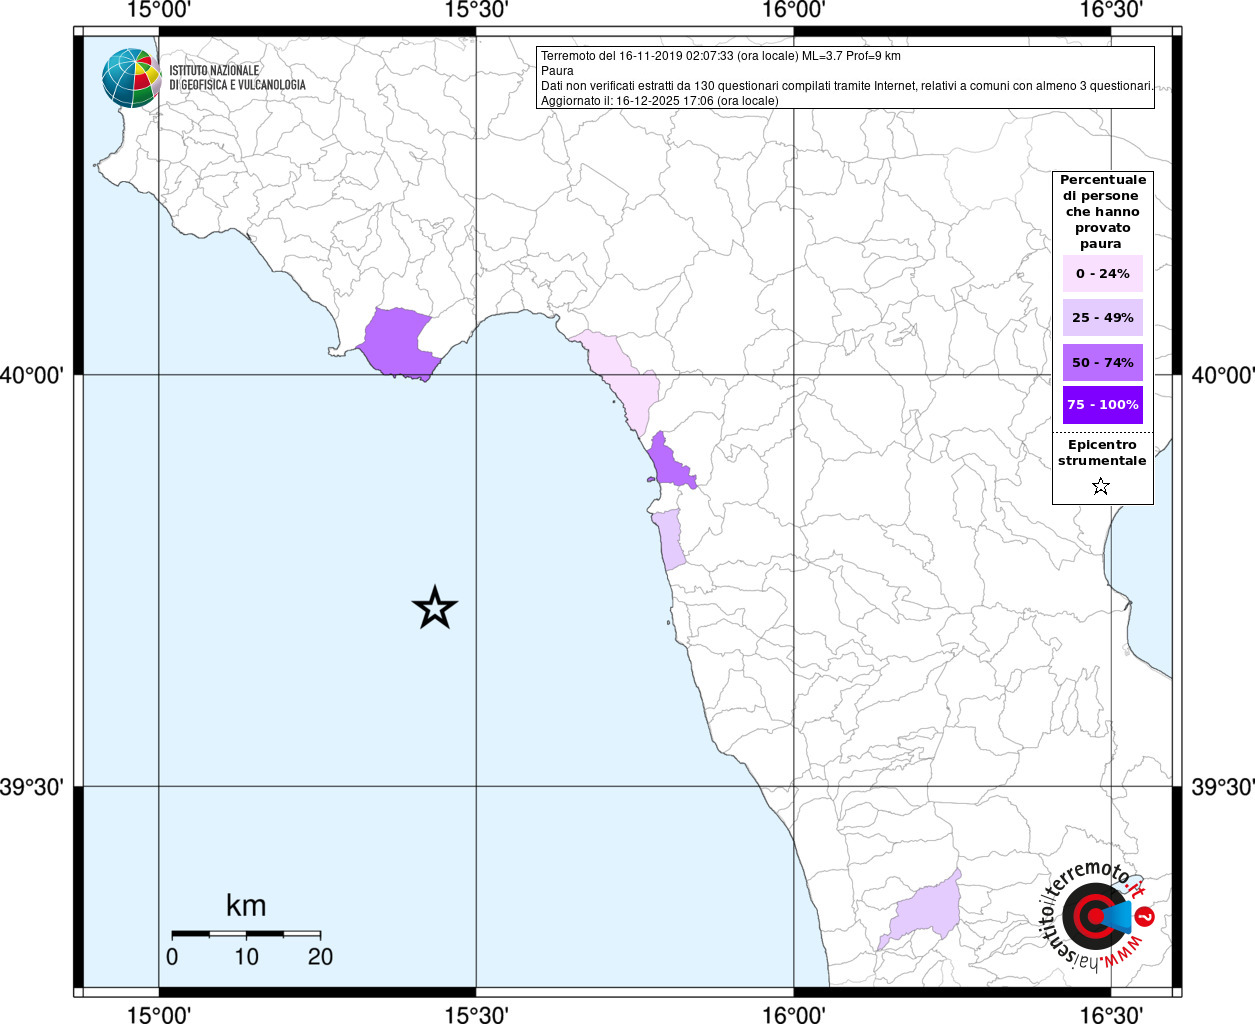The image size is (1255, 1024).
Task: Click the 'Terremoto del 16-11-2019' header line
Action: pos(720,56)
